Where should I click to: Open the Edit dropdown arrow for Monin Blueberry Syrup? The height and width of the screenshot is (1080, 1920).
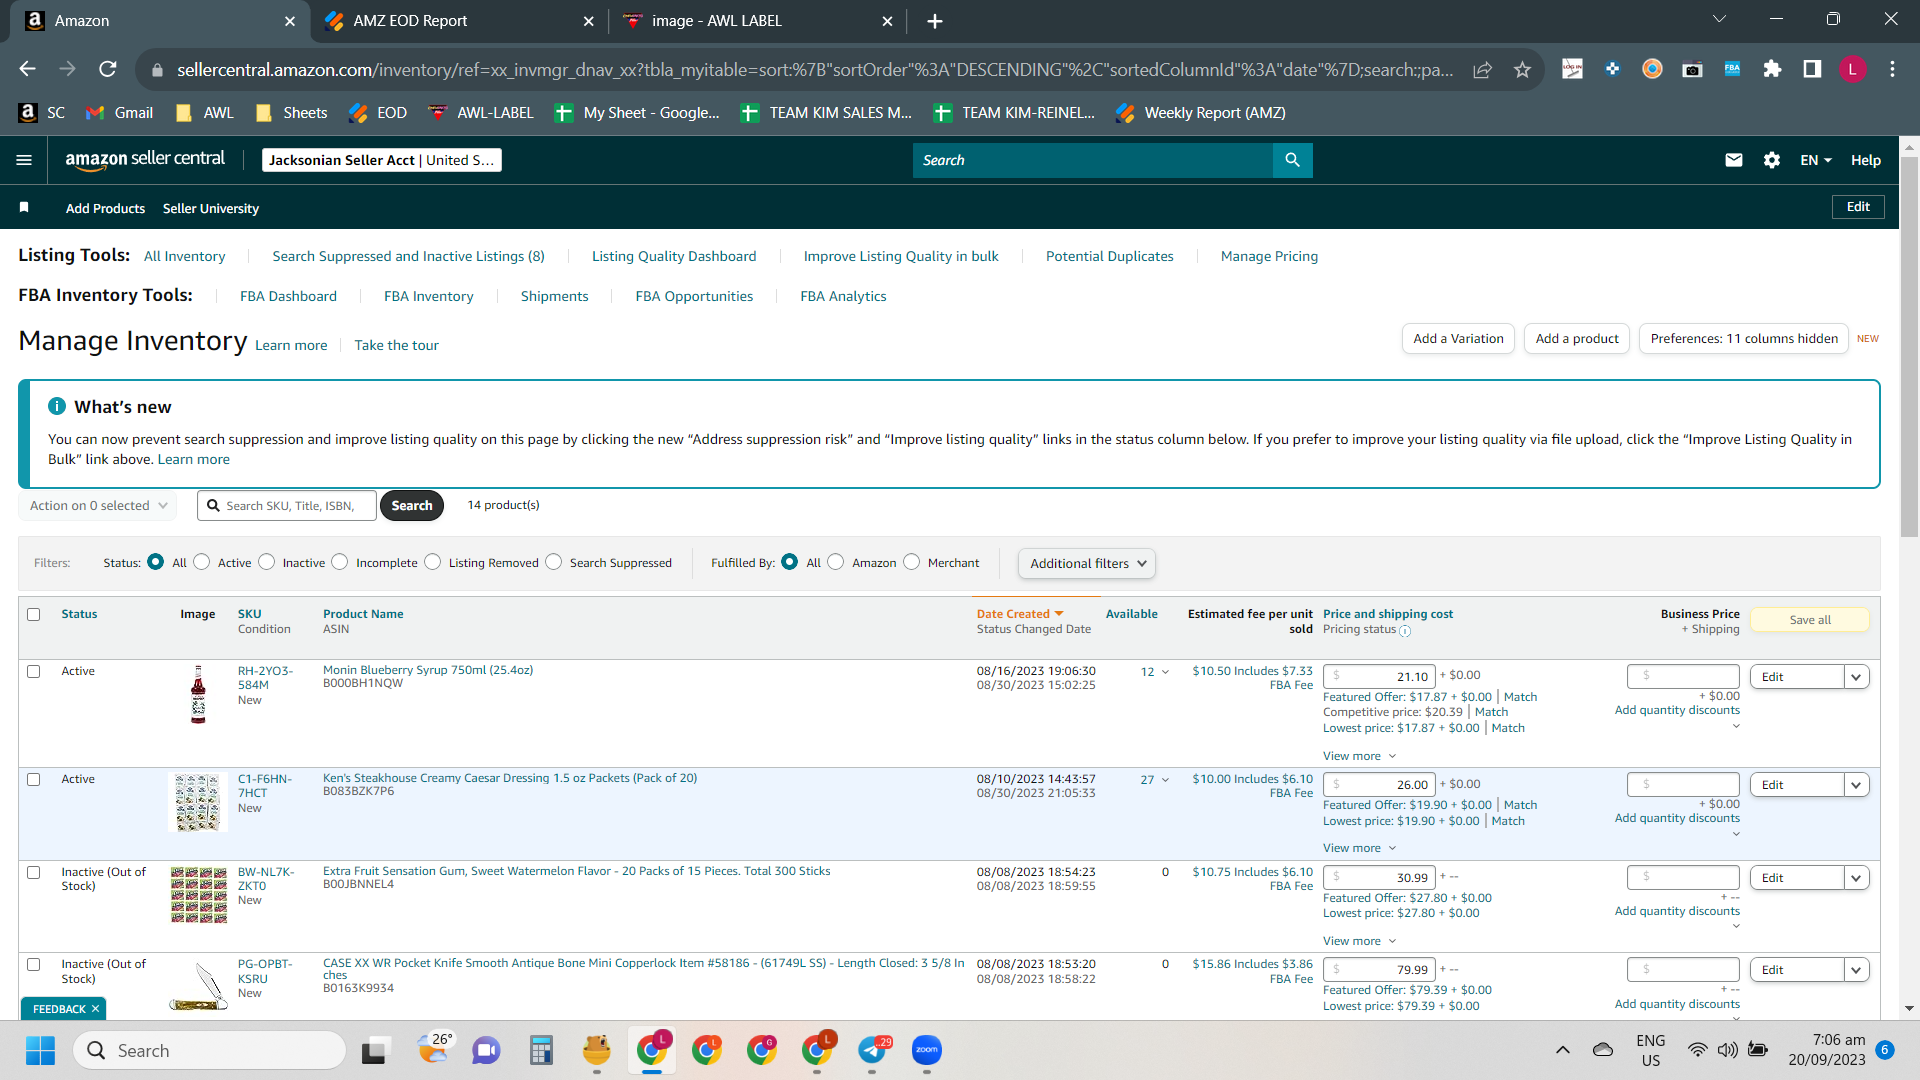(1857, 677)
